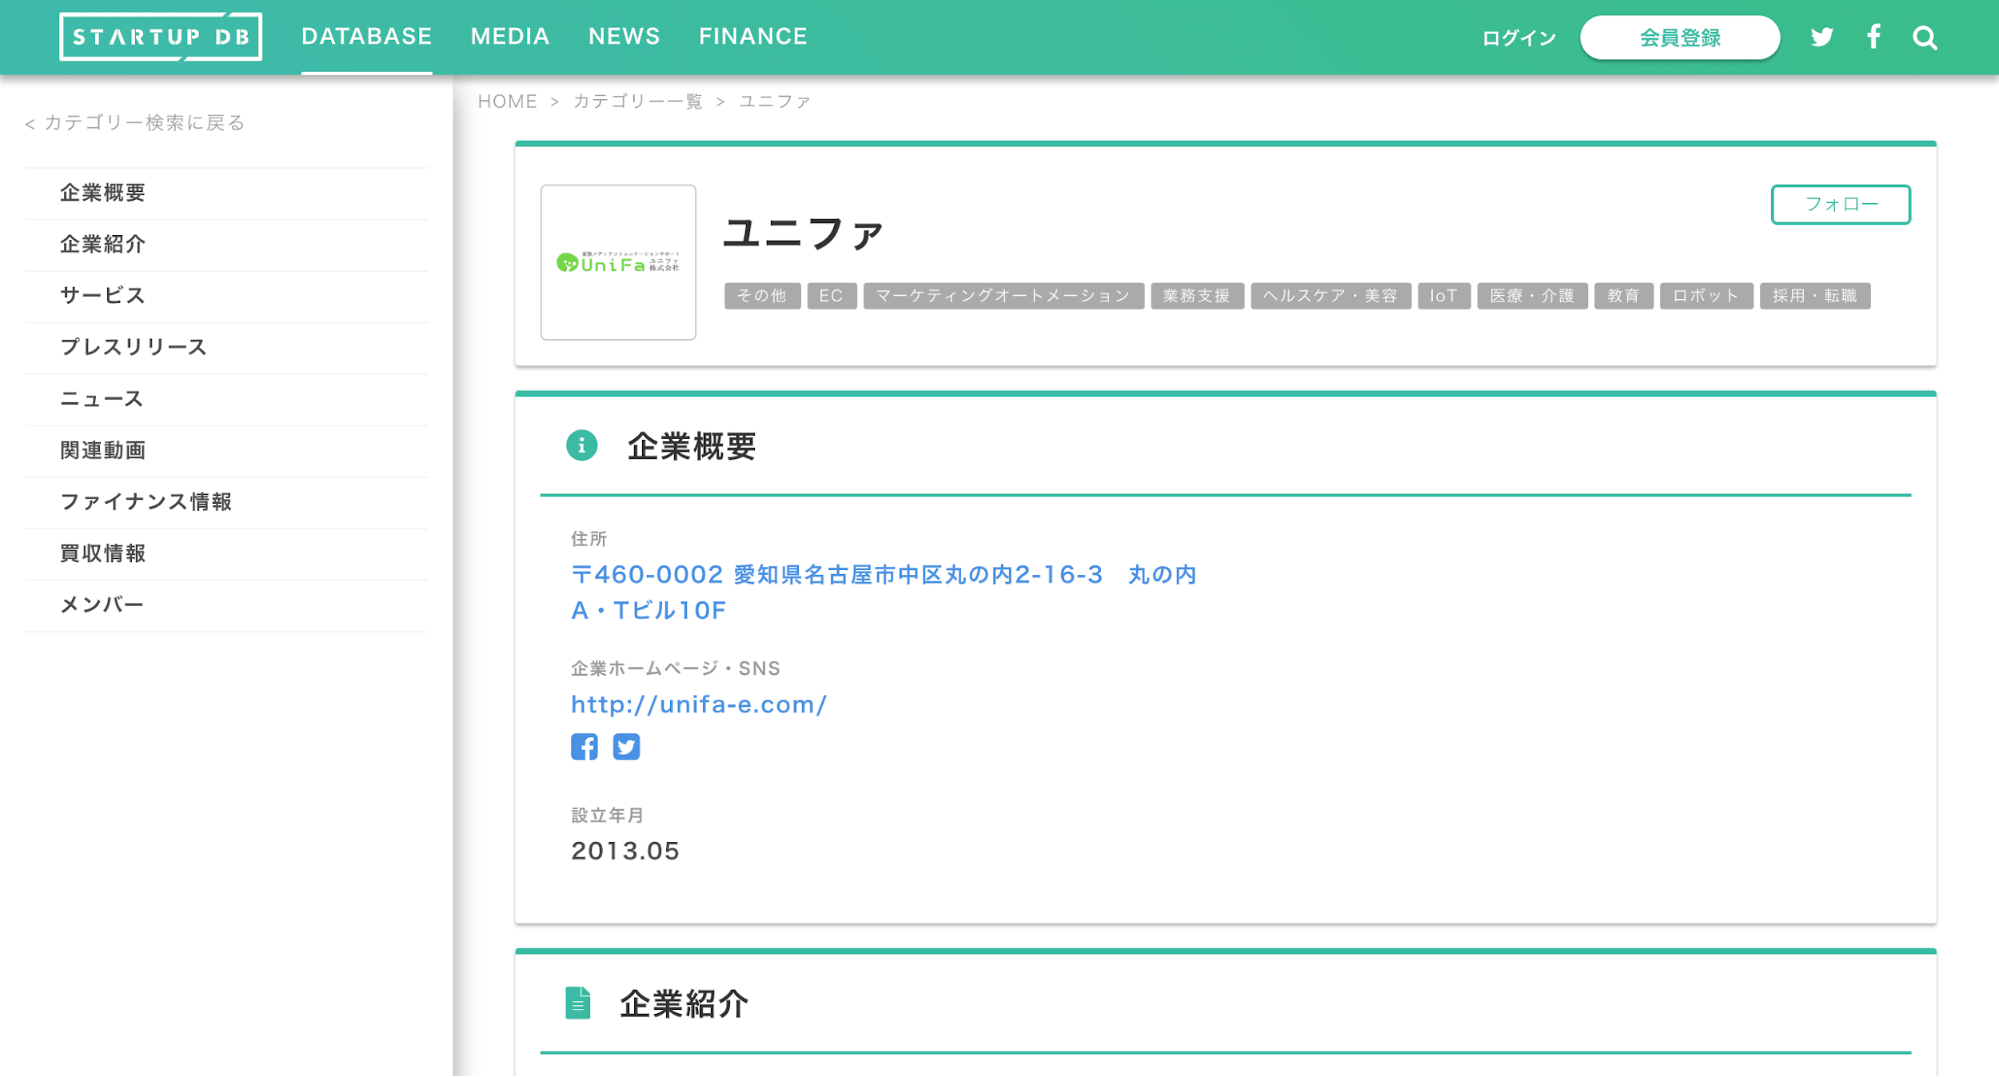Open the DATABASE nav tab
This screenshot has width=1999, height=1077.
tap(366, 37)
